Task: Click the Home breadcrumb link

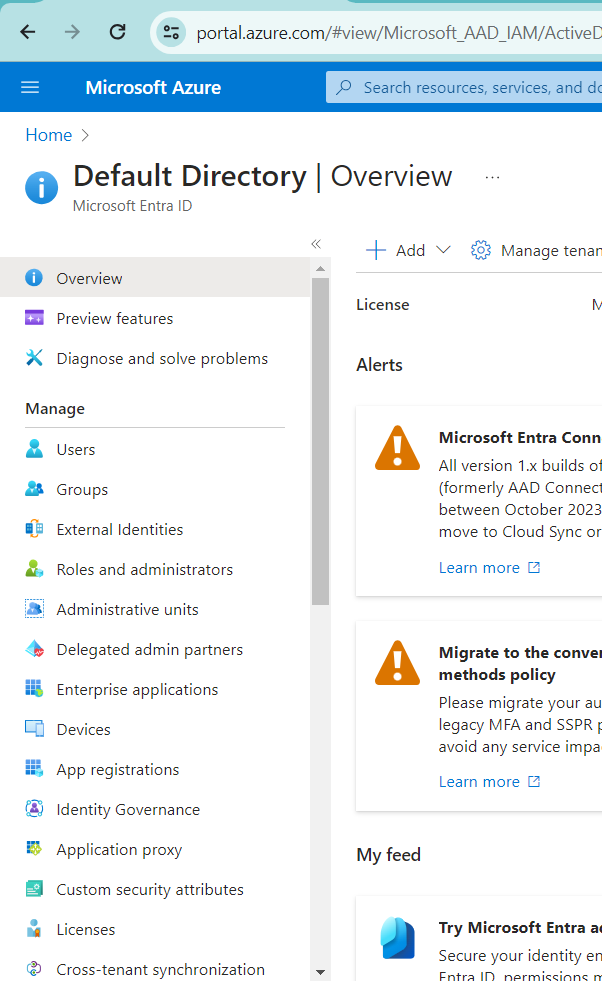Action: (49, 135)
